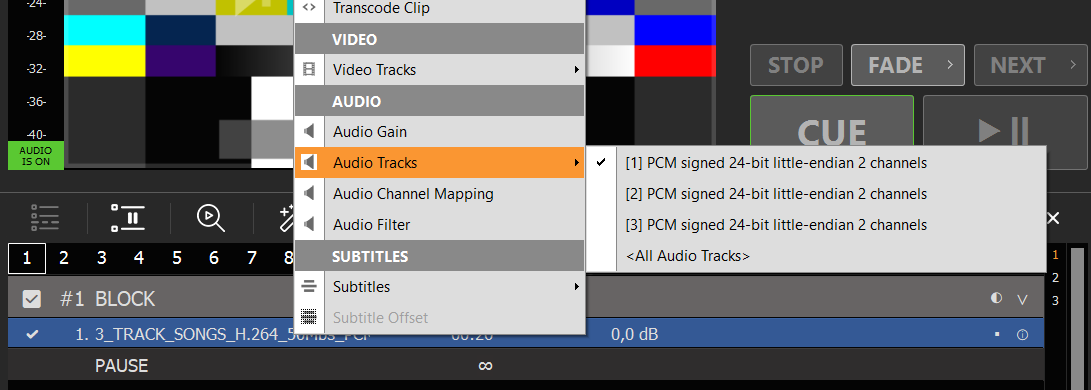The image size is (1091, 390).
Task: Click the film strip icon beside Video Tracks
Action: tap(310, 70)
